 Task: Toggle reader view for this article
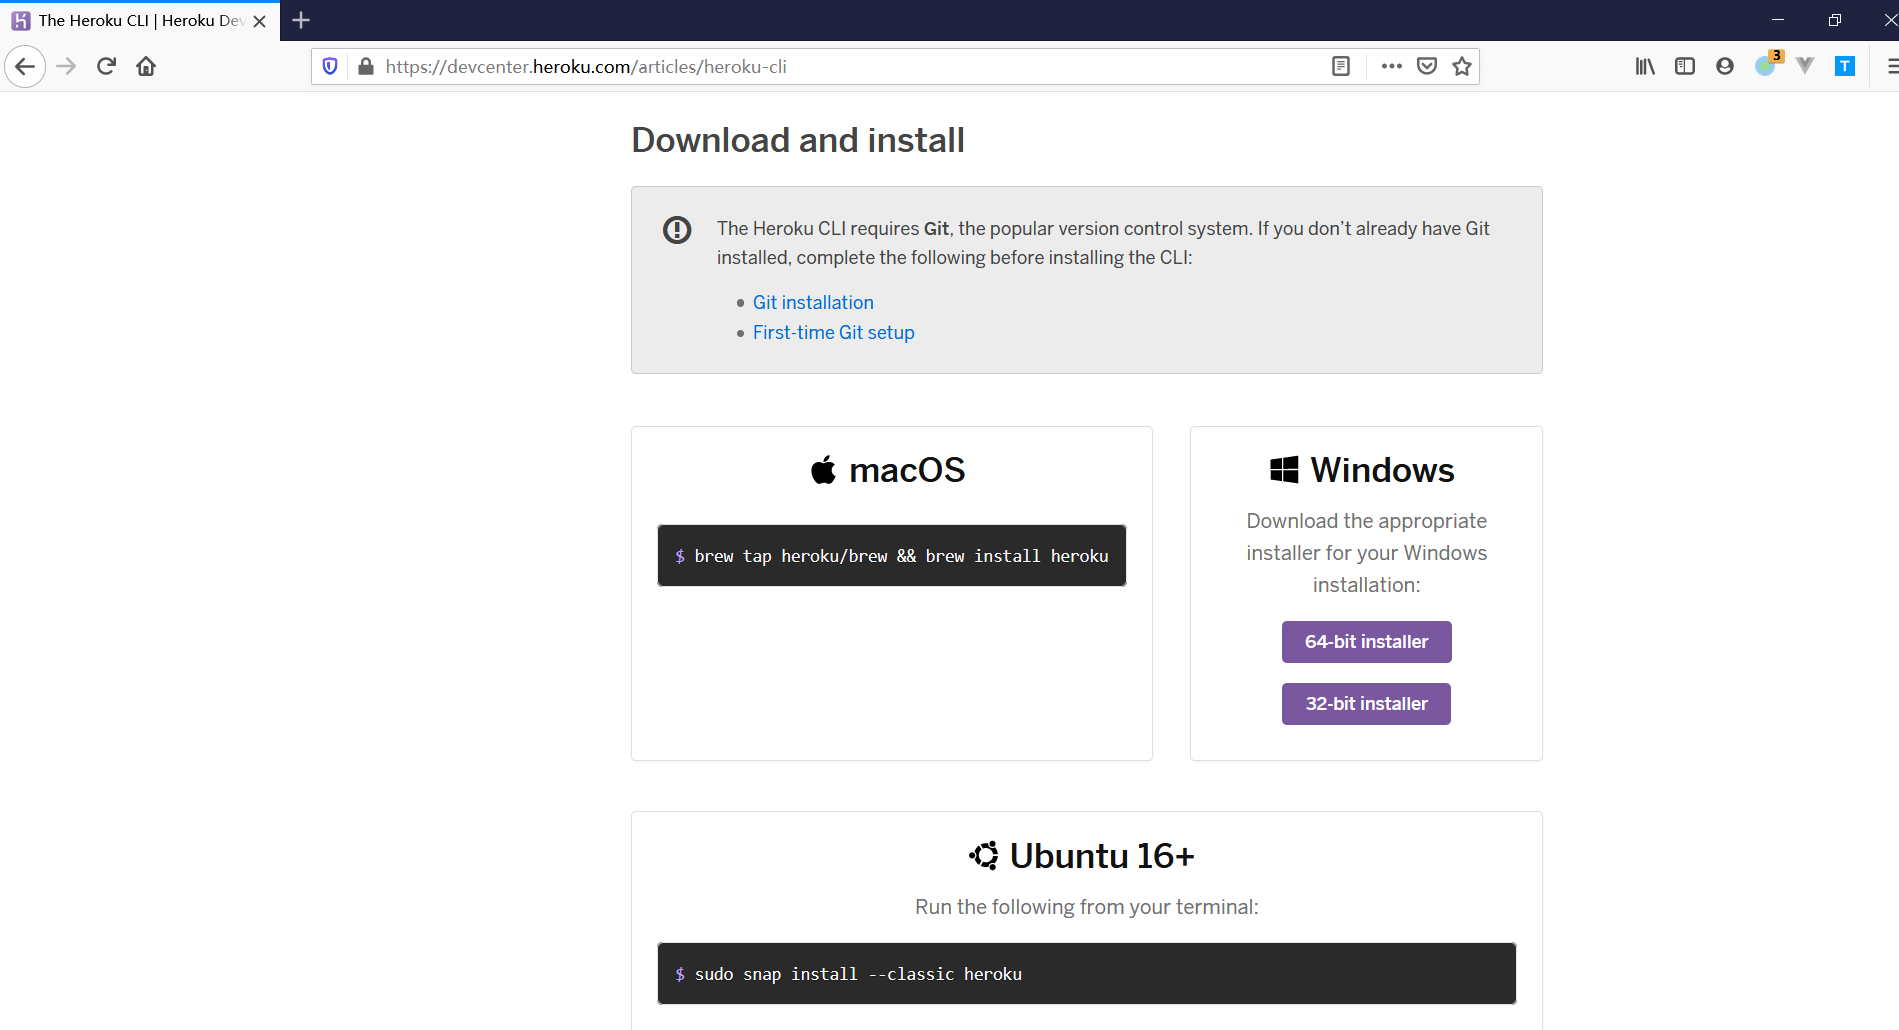coord(1341,67)
